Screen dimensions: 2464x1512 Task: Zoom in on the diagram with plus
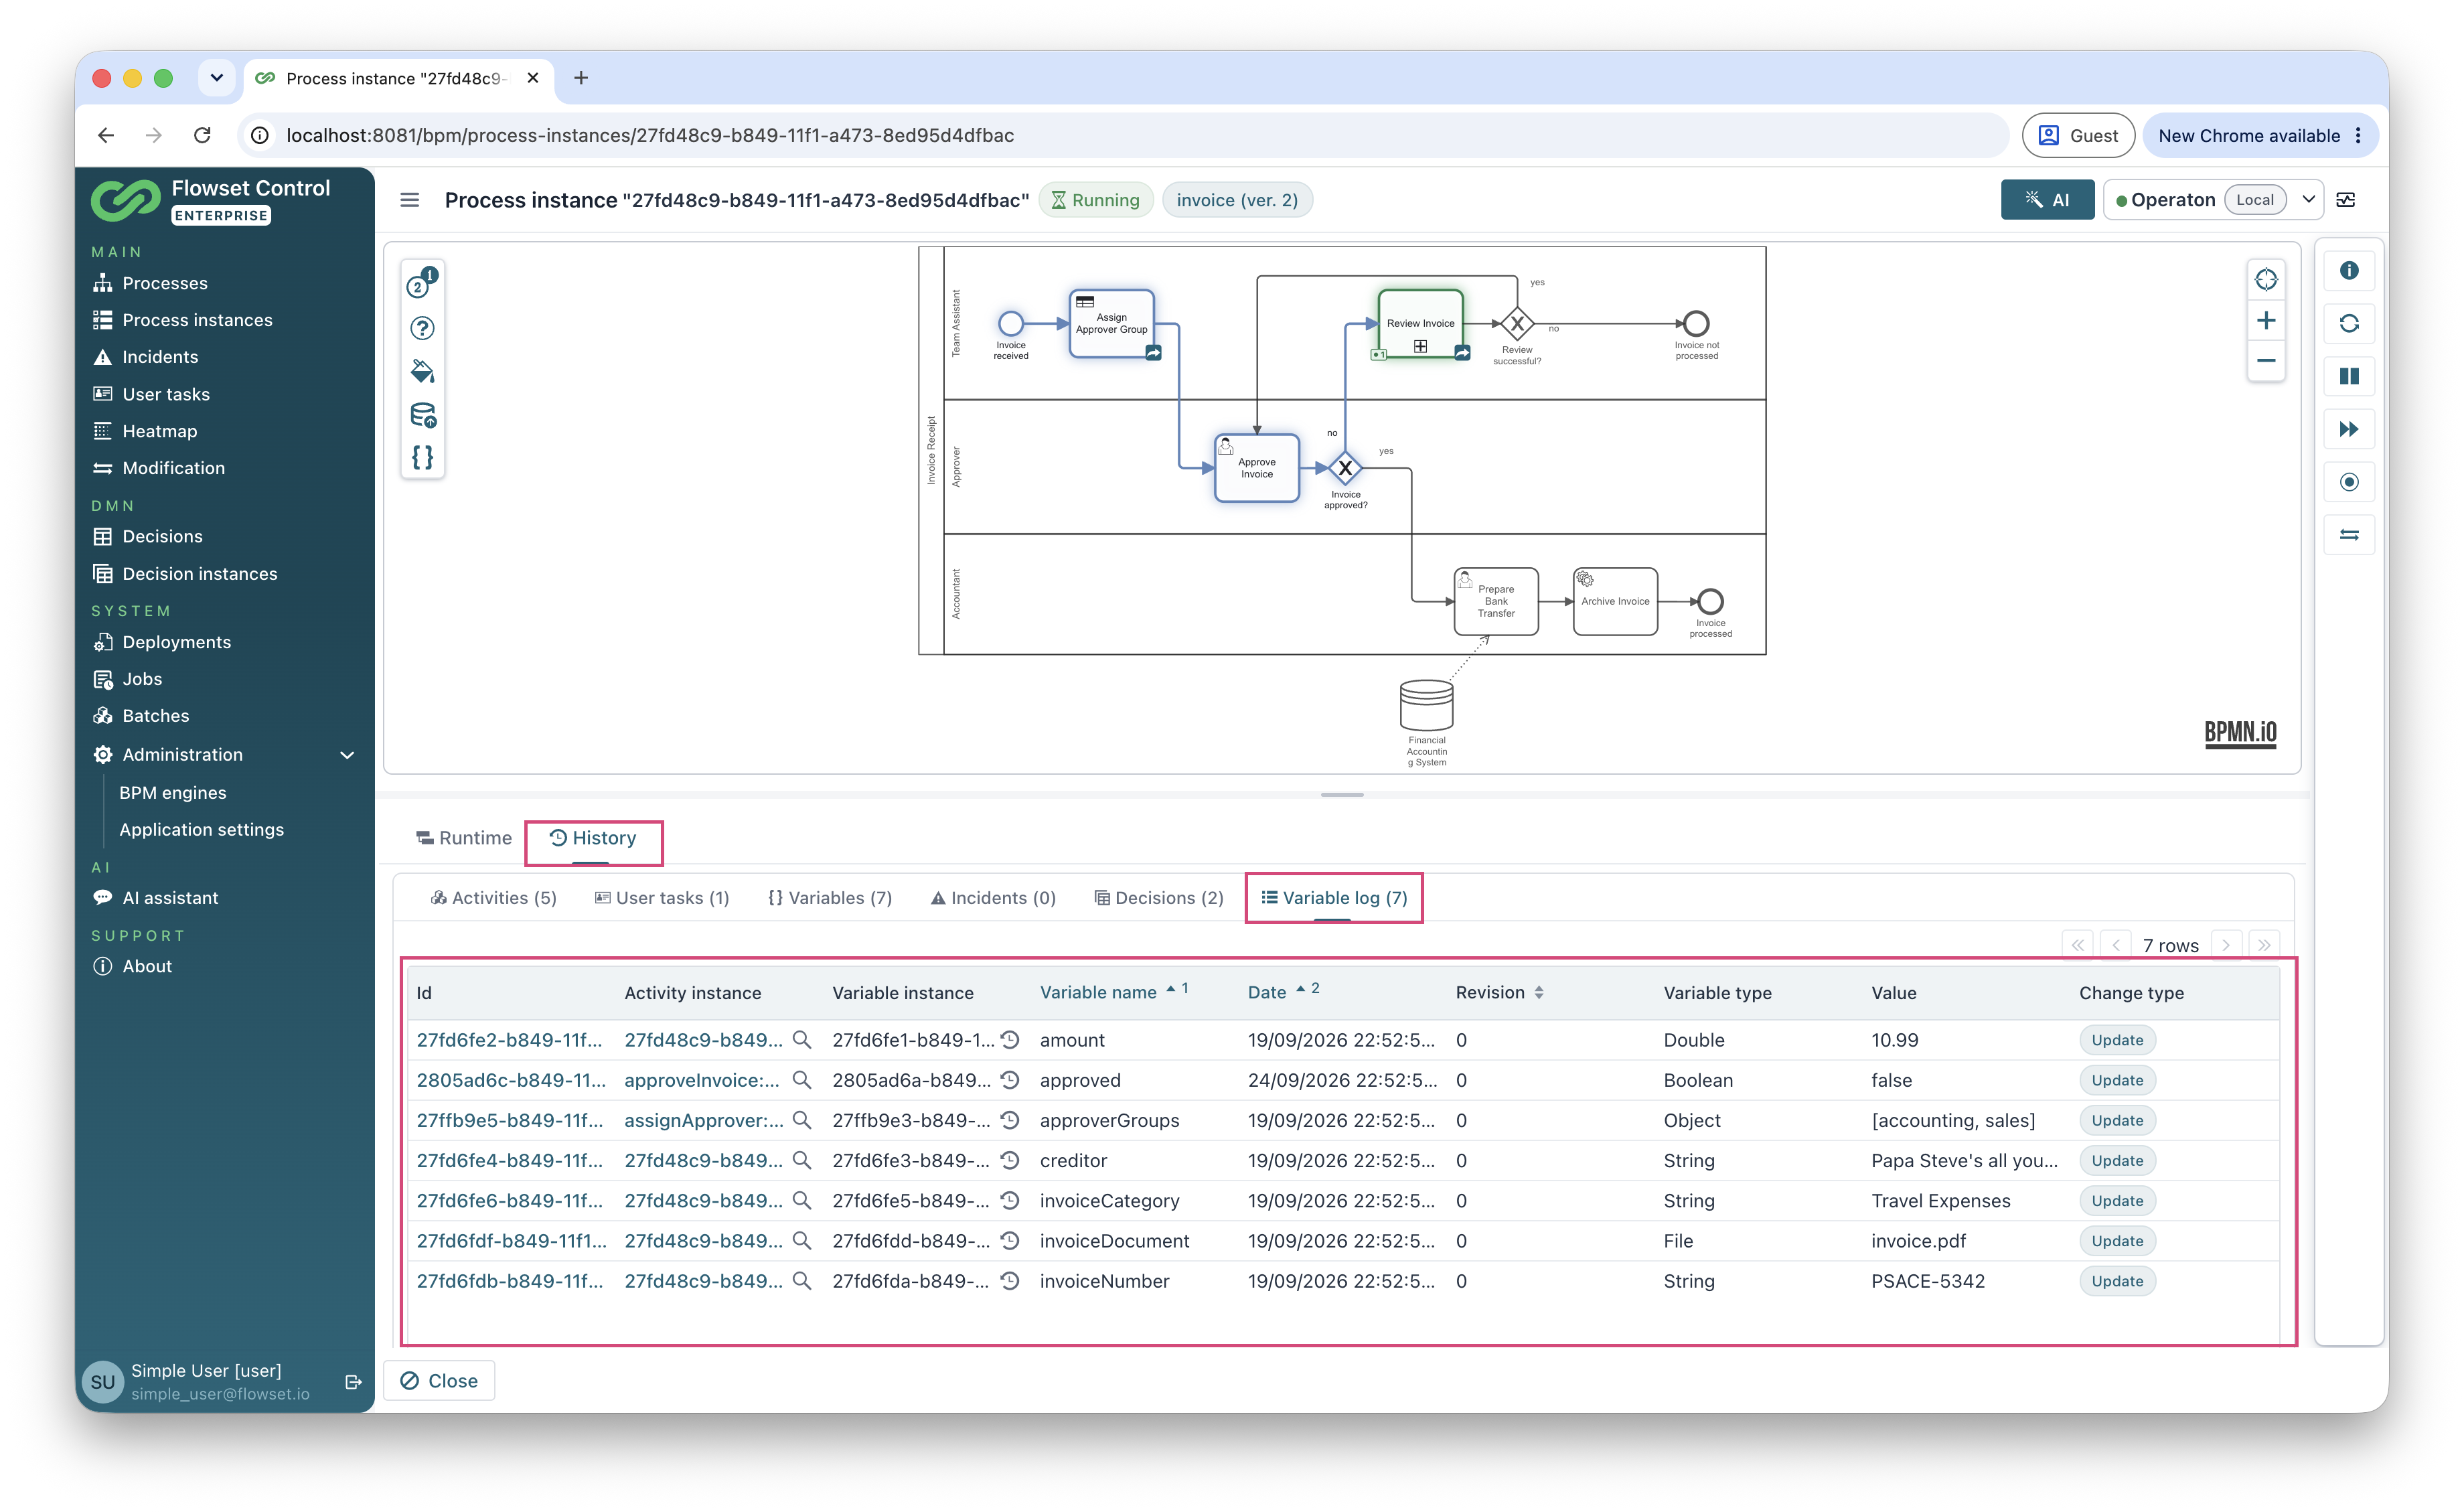[2266, 321]
